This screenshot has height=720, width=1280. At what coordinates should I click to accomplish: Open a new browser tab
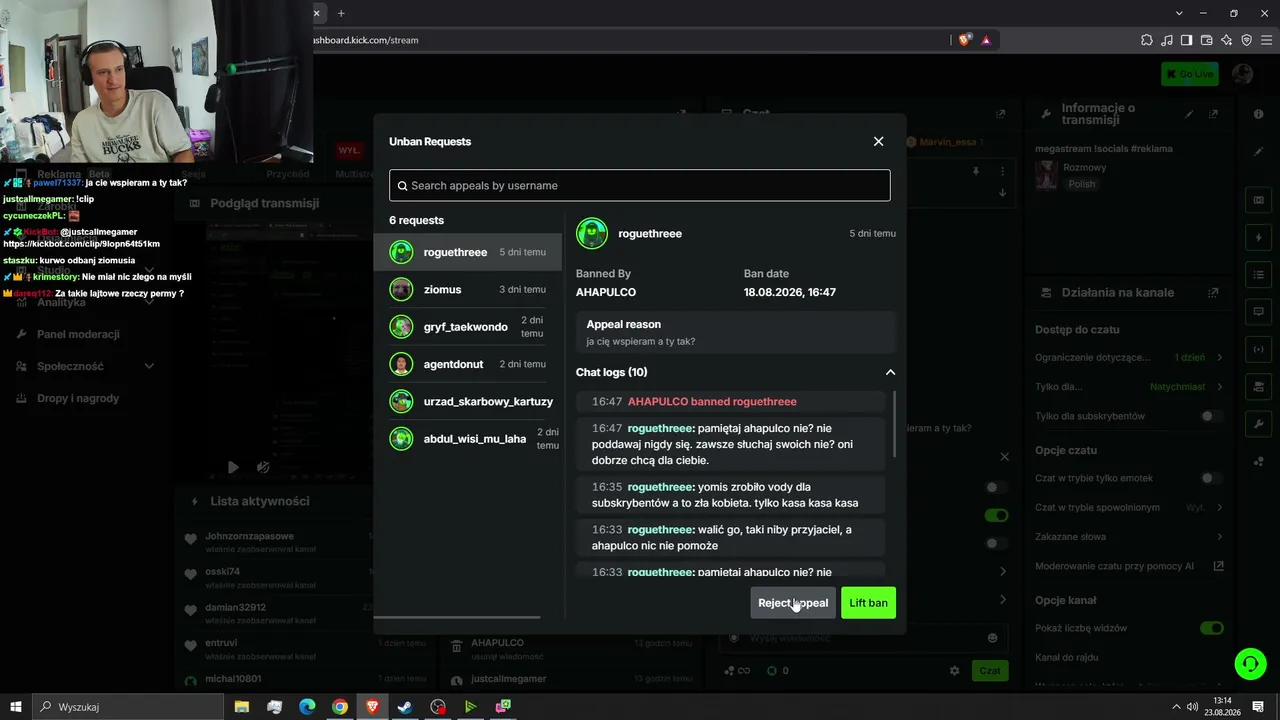[x=341, y=13]
